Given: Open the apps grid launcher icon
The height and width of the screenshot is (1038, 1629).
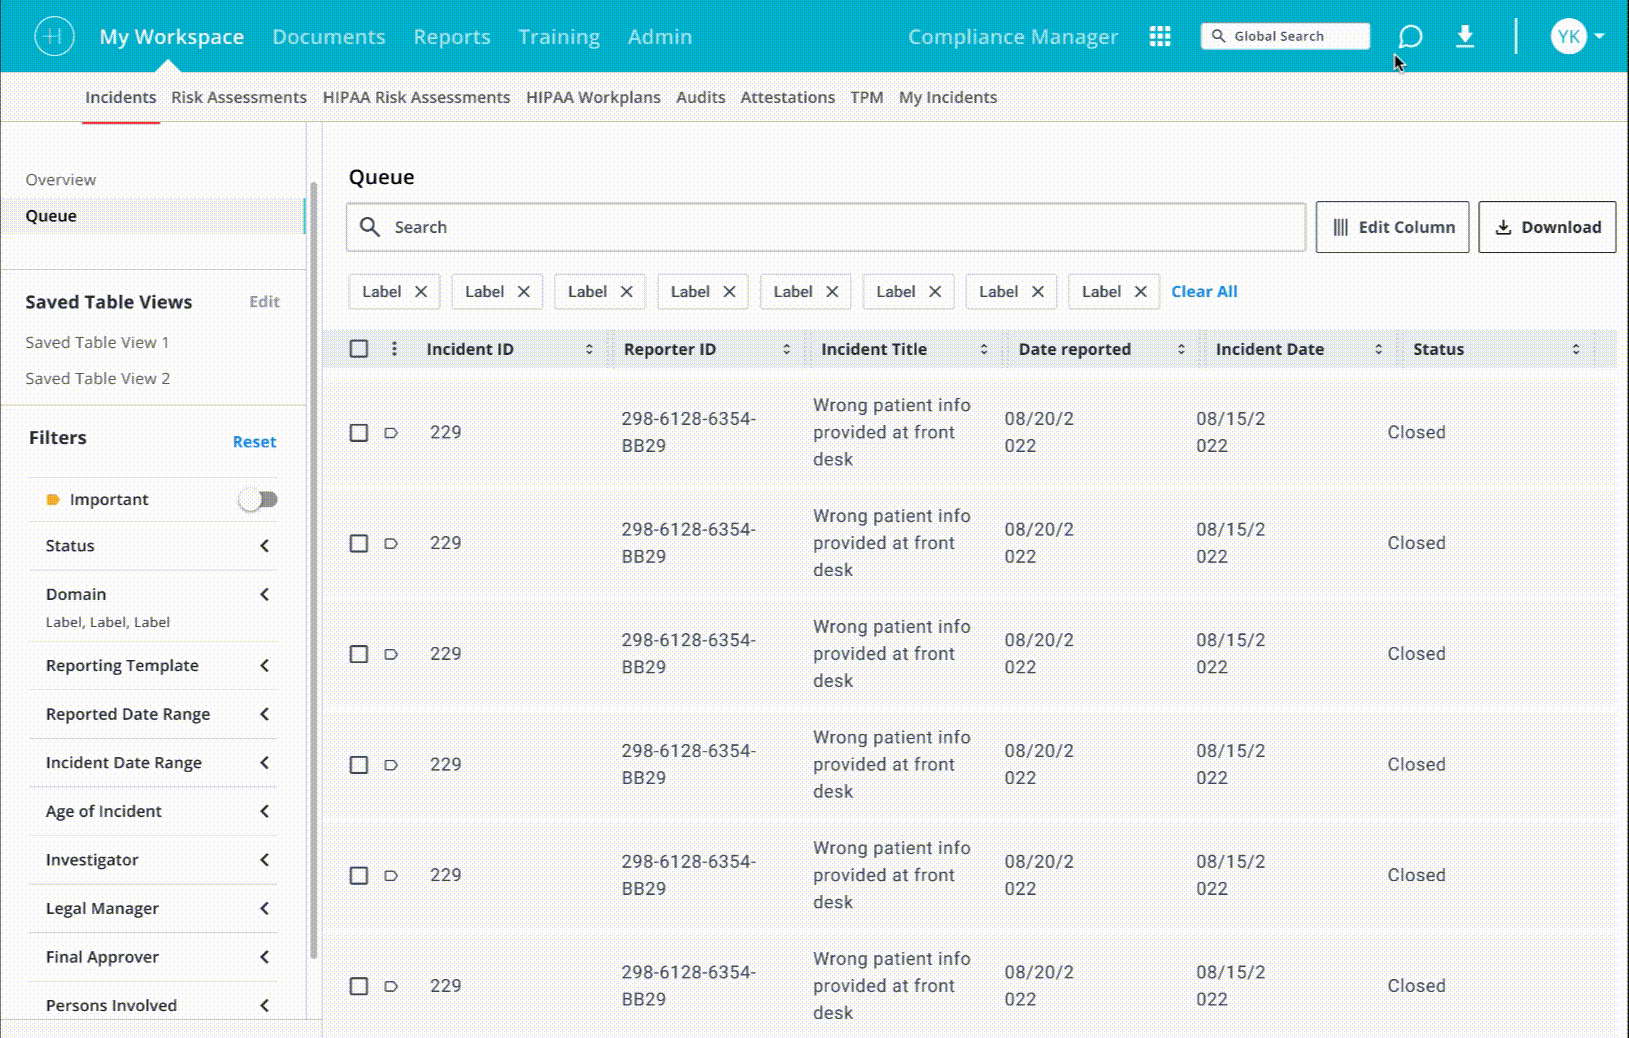Looking at the screenshot, I should [1160, 37].
